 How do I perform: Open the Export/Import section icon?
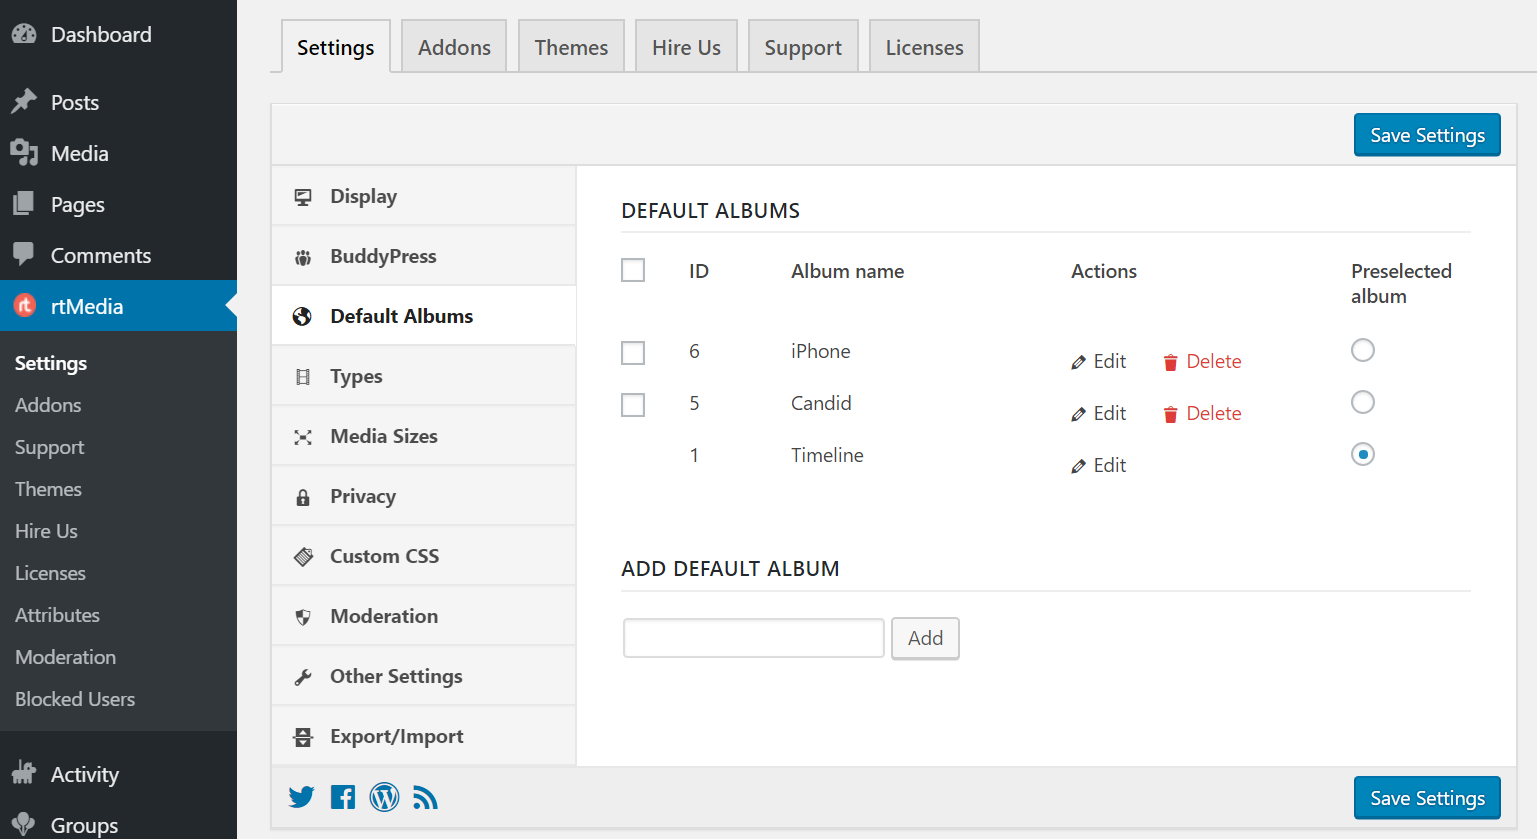pos(303,736)
